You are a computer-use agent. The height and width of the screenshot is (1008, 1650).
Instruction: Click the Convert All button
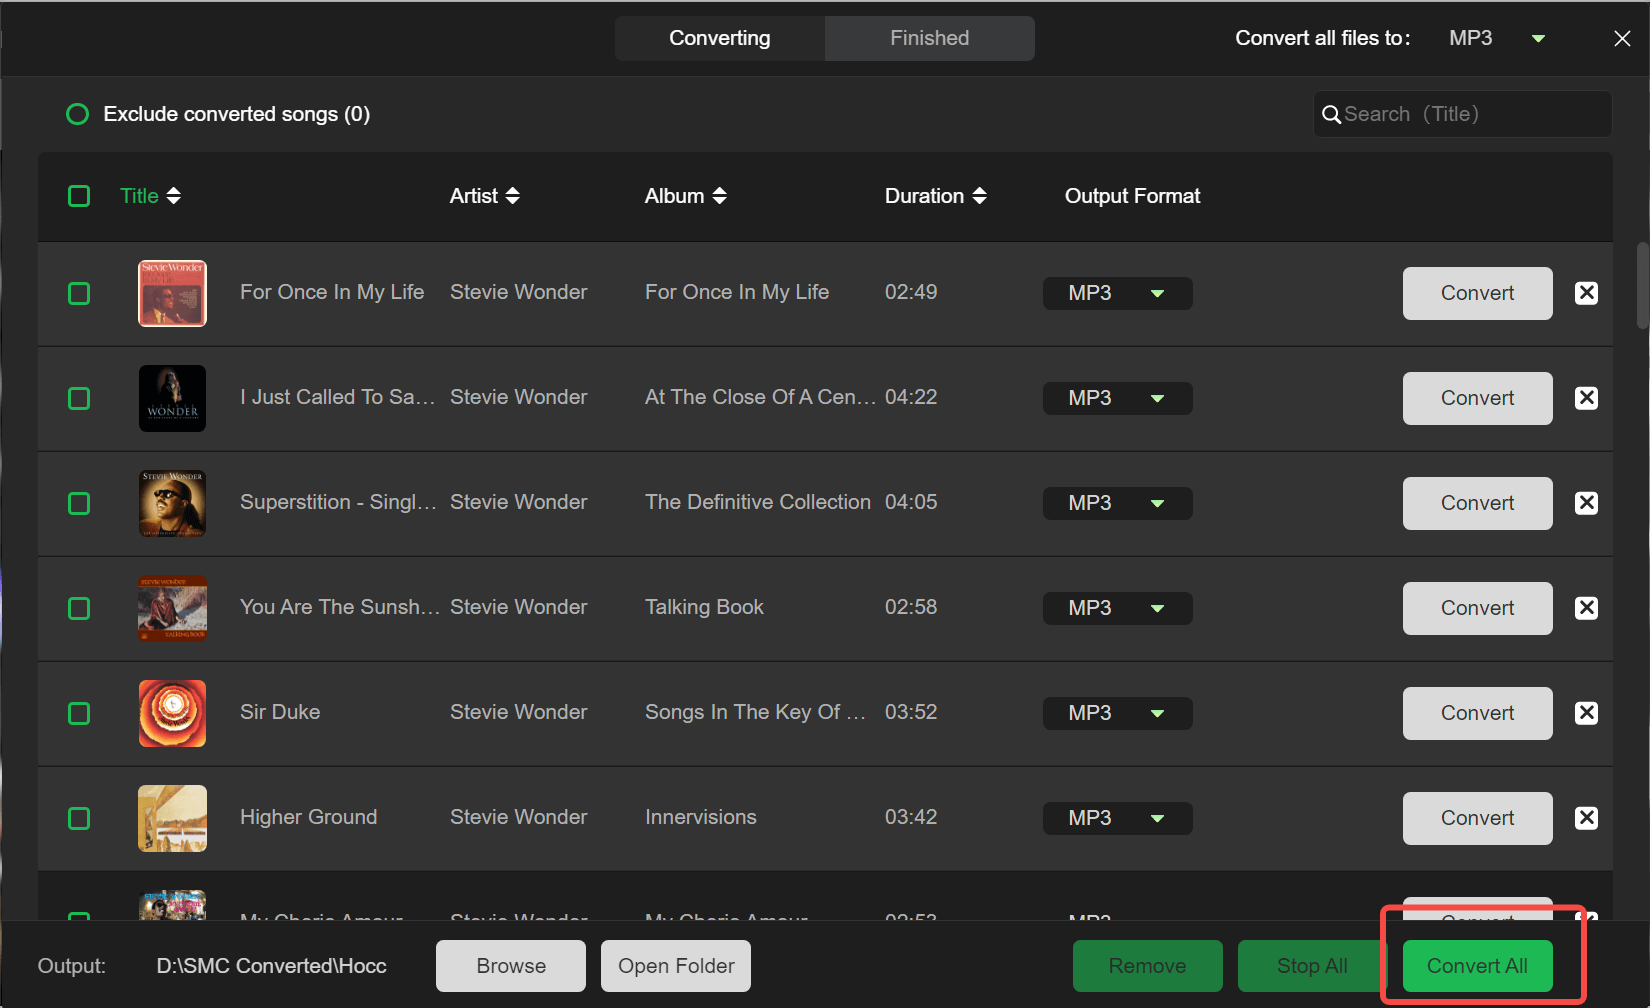pyautogui.click(x=1477, y=965)
